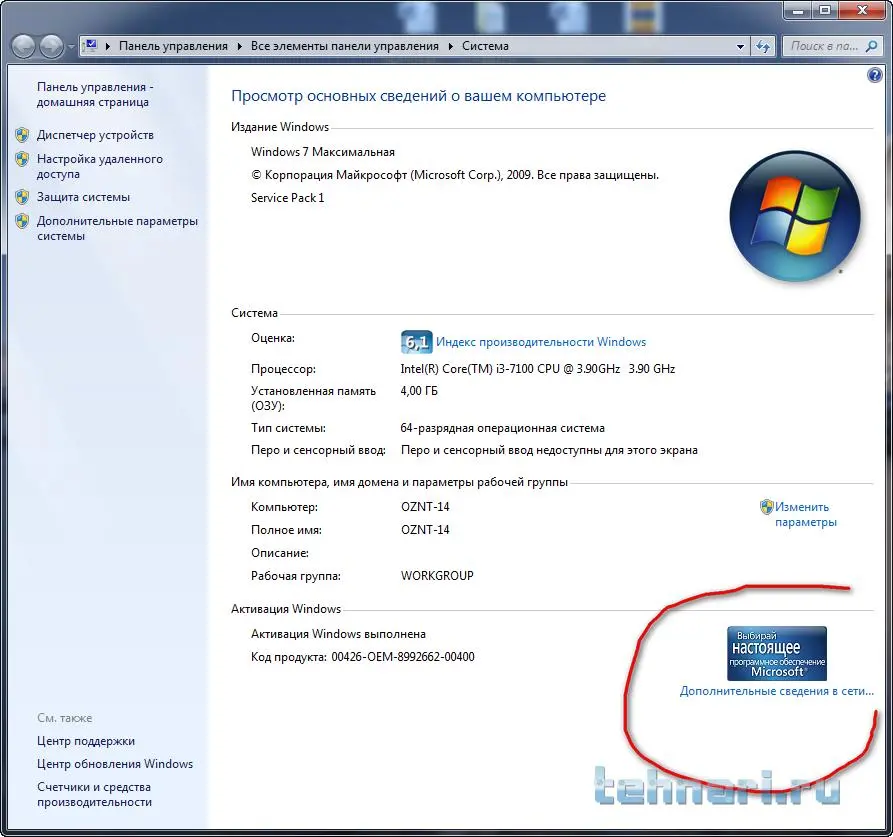The image size is (893, 837).
Task: Click shield icon next to Защита системы
Action: point(22,197)
